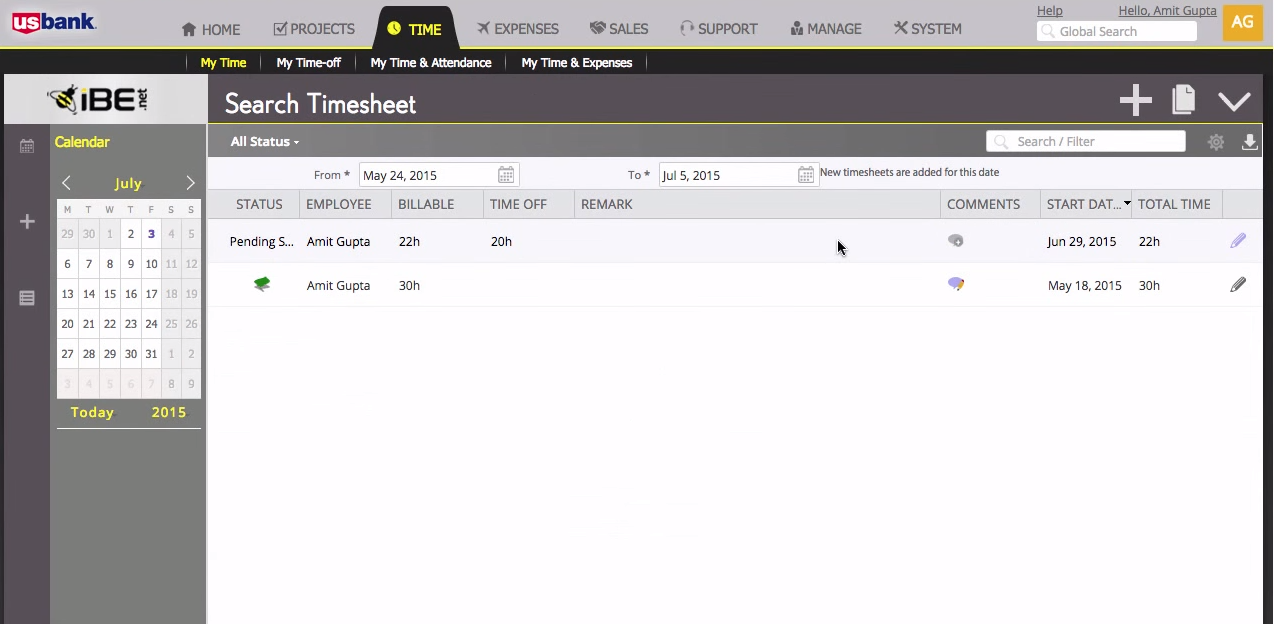Sort by REMARK column header
Image resolution: width=1274 pixels, height=624 pixels.
(607, 204)
